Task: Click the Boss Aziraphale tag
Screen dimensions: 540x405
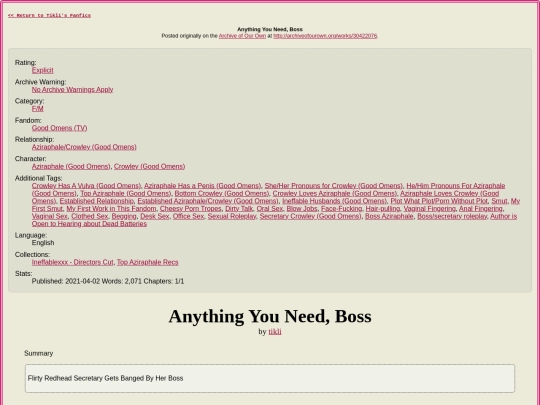Action: pyautogui.click(x=389, y=216)
